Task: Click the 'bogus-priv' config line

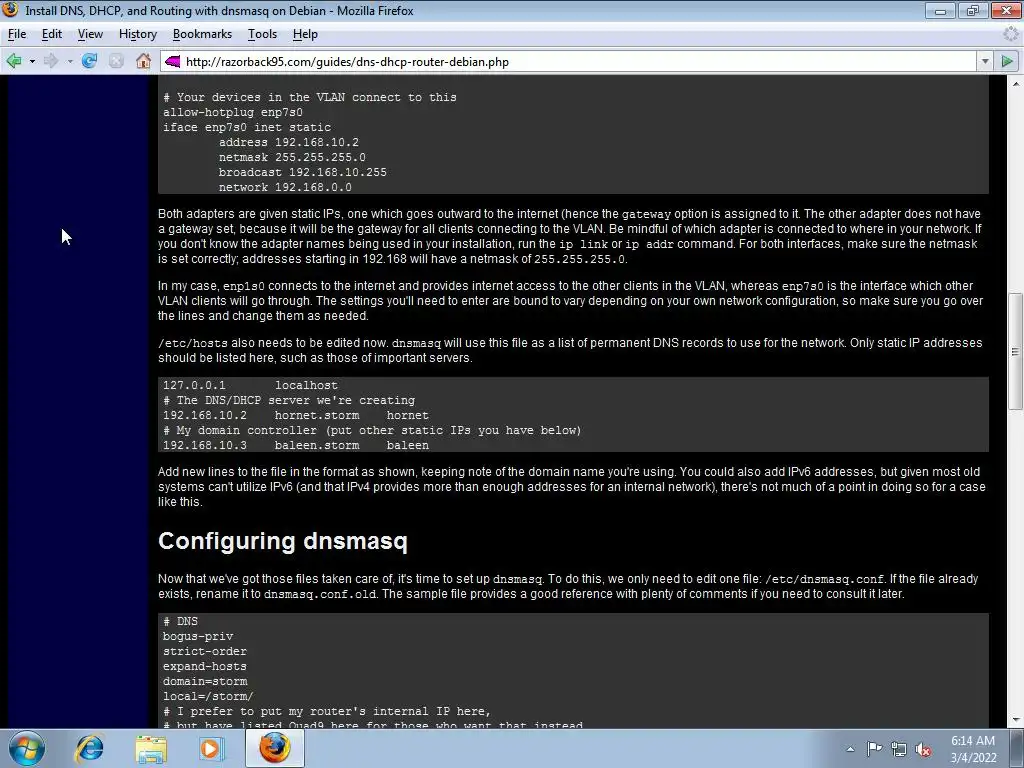Action: 198,636
